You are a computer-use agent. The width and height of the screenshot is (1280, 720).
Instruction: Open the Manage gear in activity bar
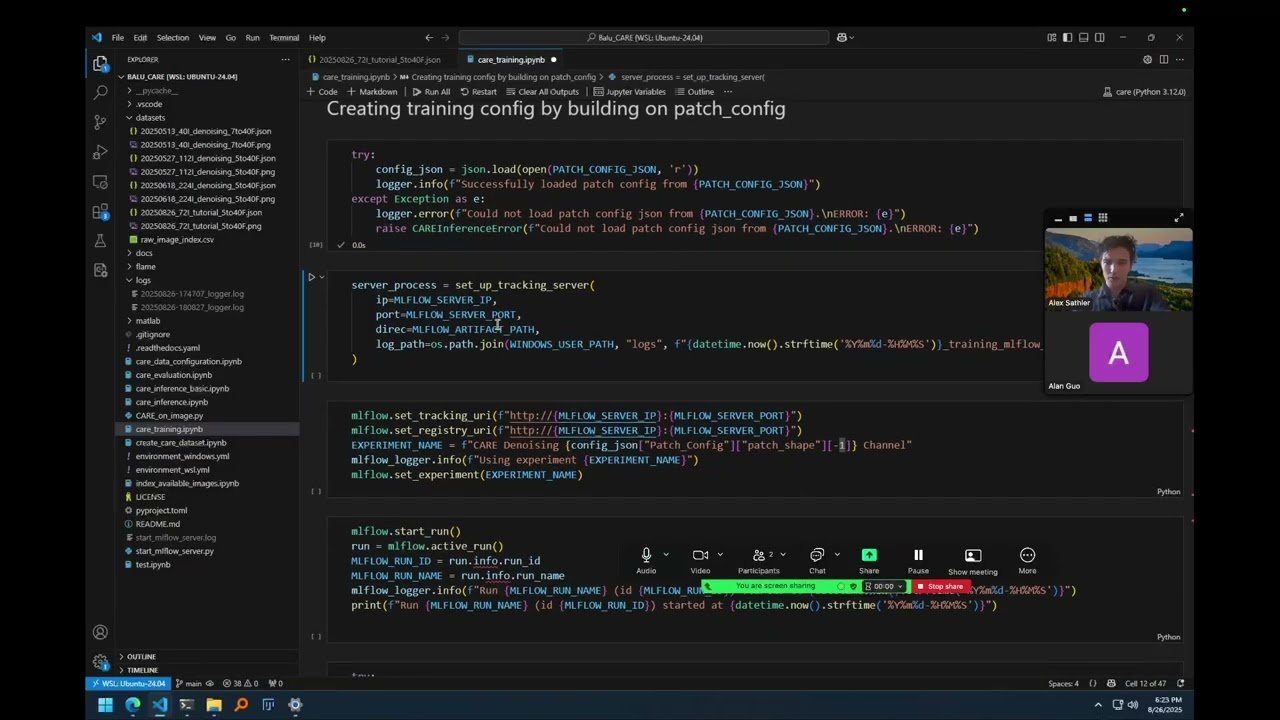100,661
